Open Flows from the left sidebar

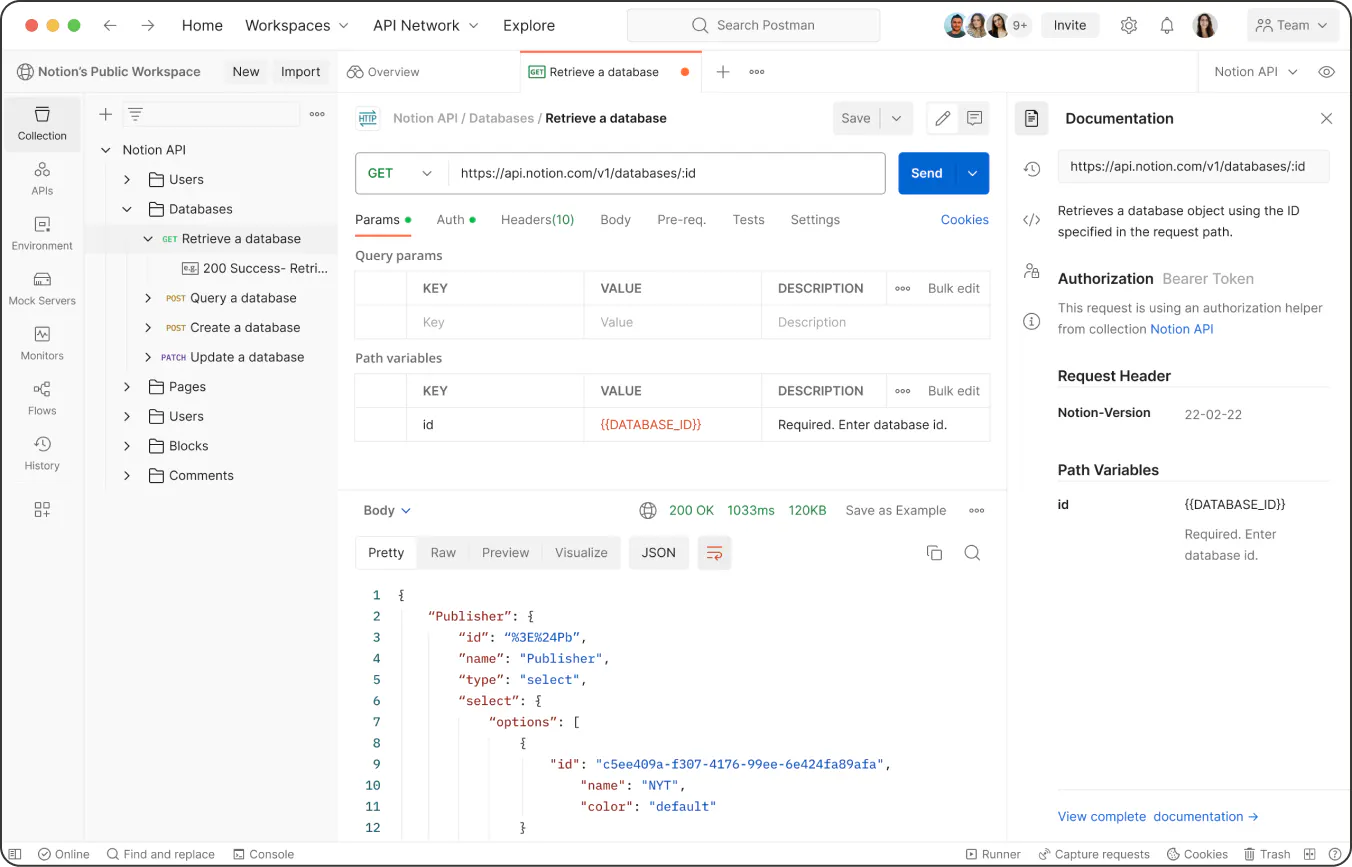coord(42,398)
